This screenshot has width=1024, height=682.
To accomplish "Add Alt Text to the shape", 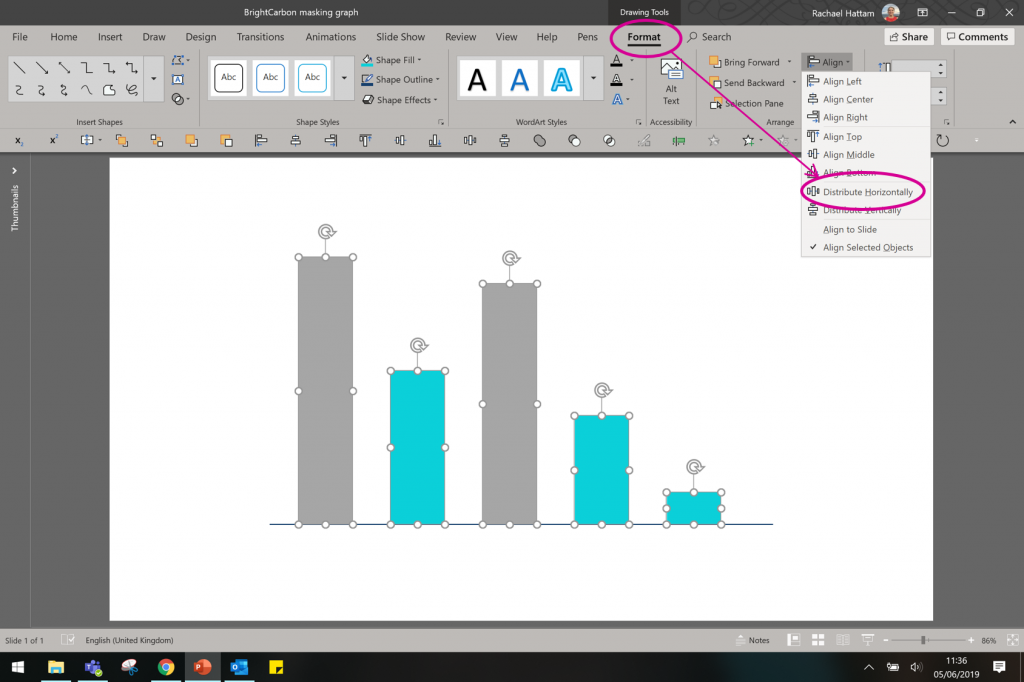I will coord(670,78).
